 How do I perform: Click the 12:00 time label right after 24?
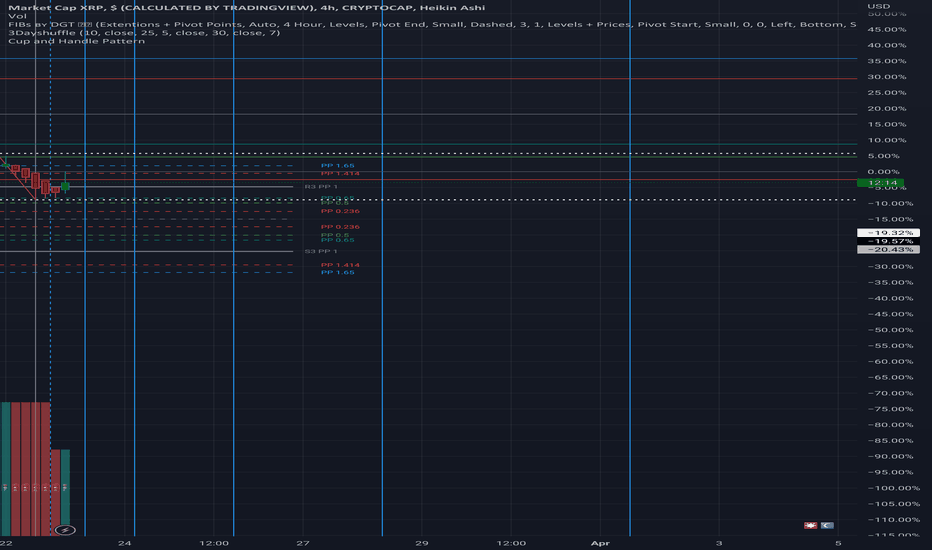214,543
